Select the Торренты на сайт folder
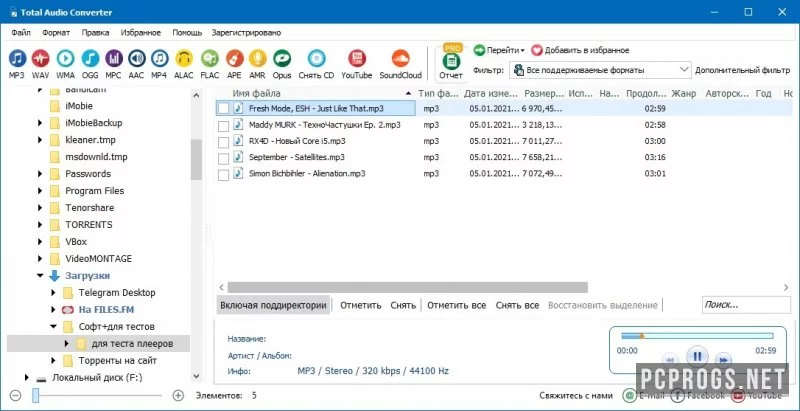This screenshot has width=800, height=411. click(117, 361)
